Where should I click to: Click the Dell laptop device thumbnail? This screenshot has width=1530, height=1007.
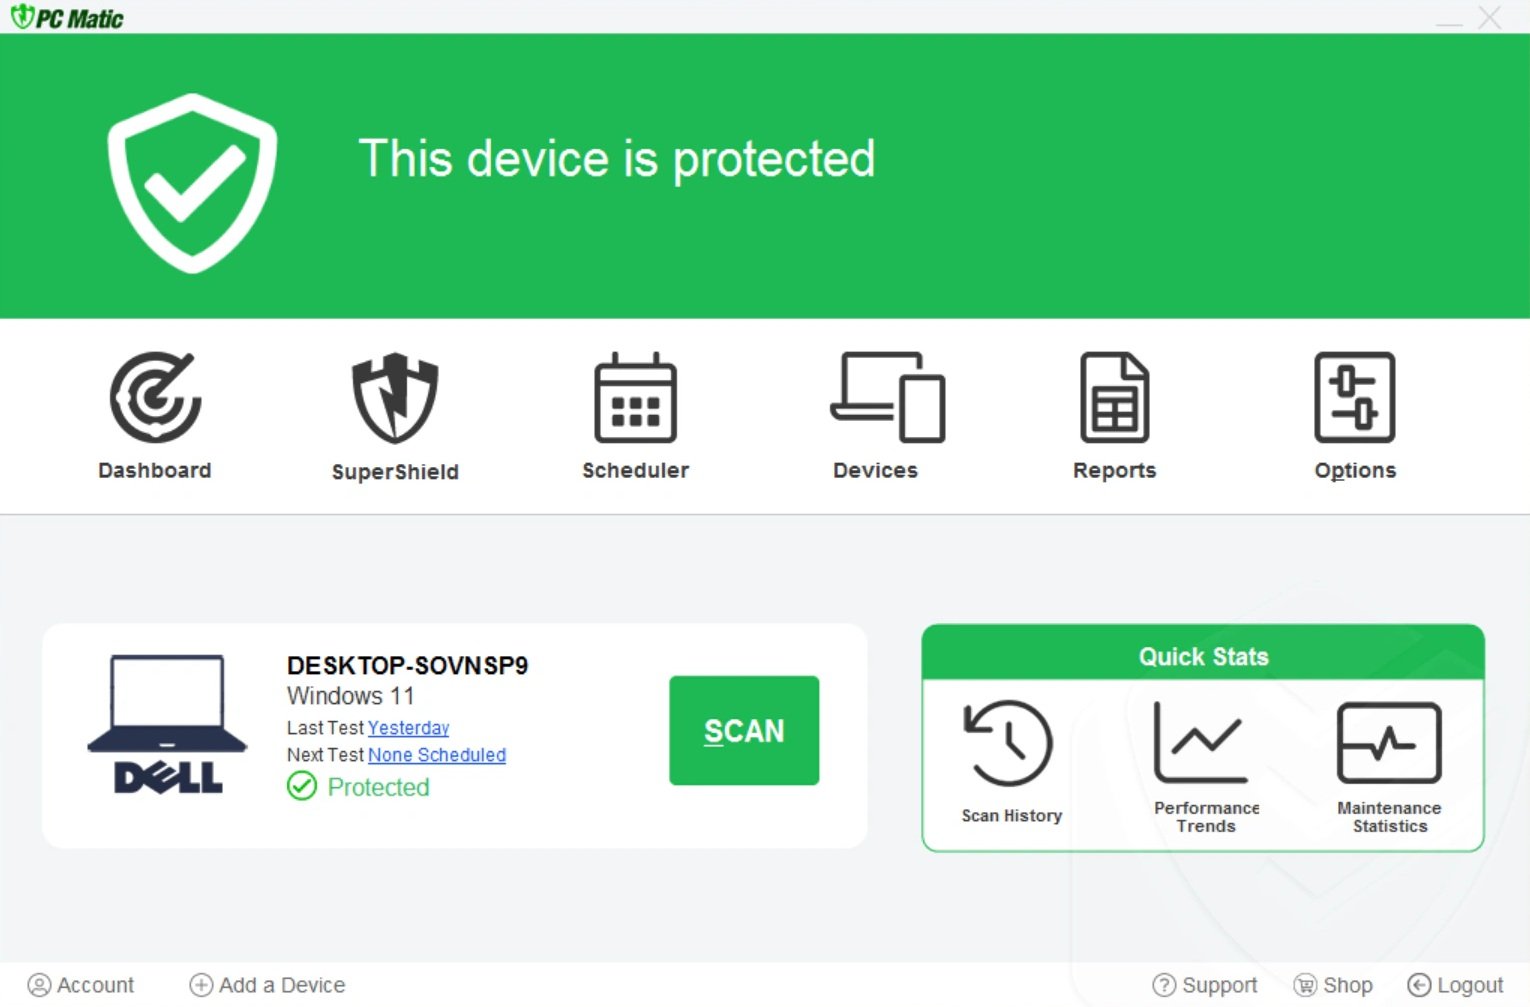coord(167,724)
